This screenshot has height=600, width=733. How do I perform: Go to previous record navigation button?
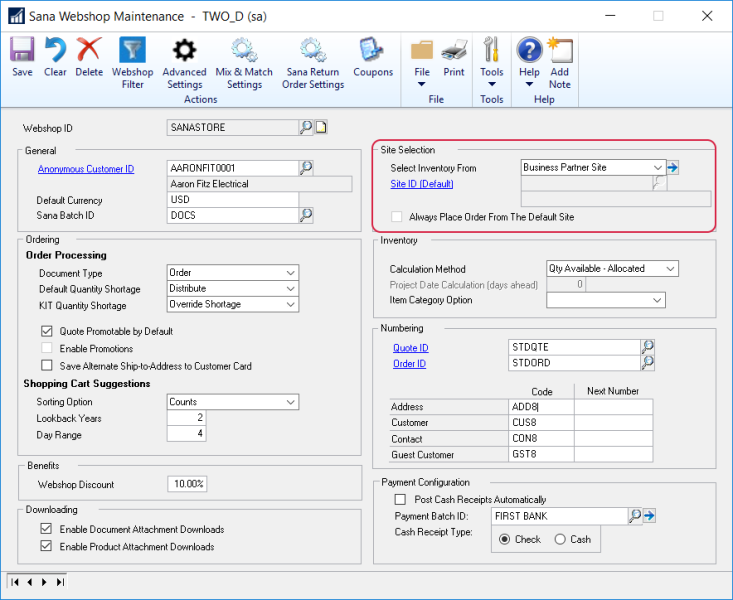[x=30, y=582]
